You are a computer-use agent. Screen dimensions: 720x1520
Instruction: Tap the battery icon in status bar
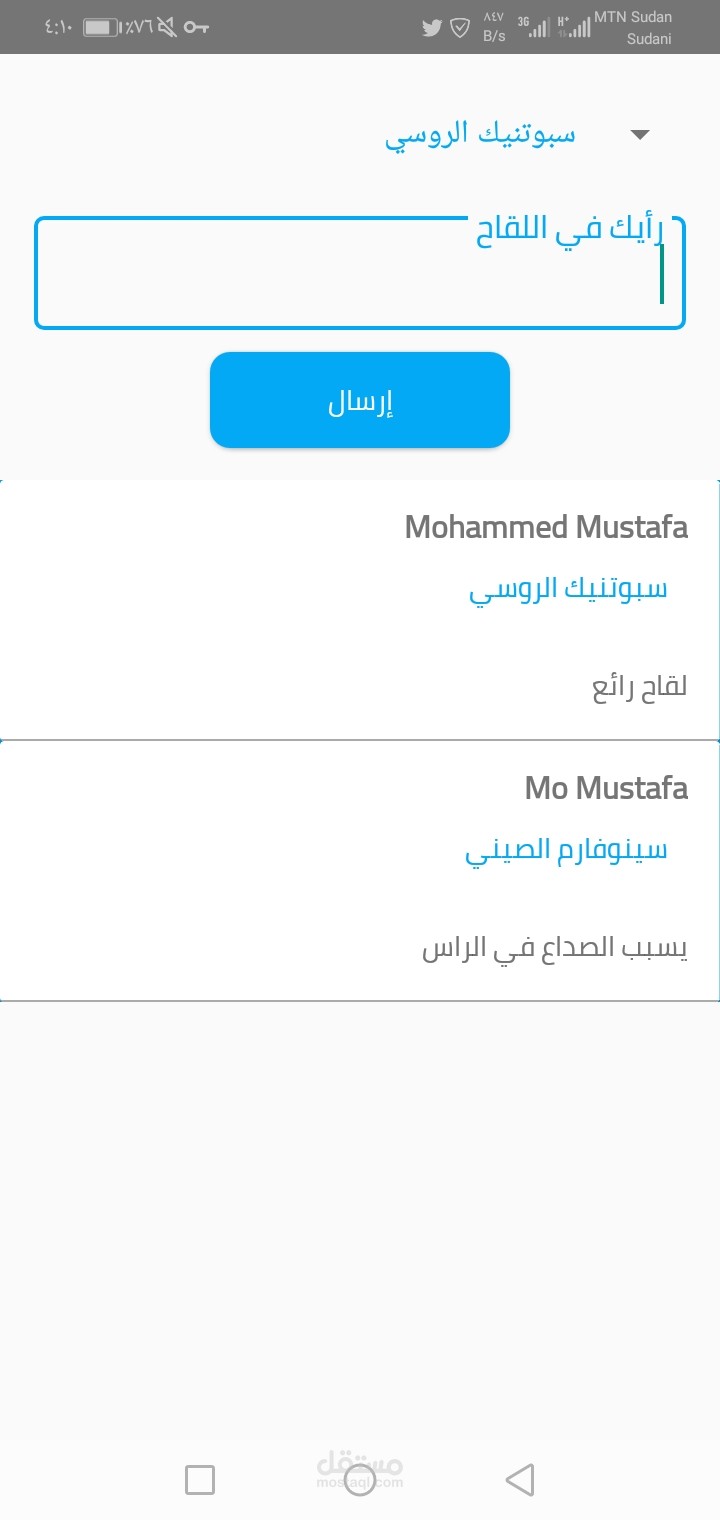[101, 27]
